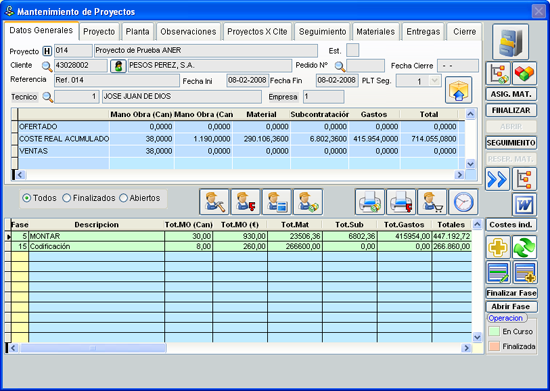Open the hierarchy tree with money icon
Image resolution: width=550 pixels, height=391 pixels.
(x=498, y=73)
